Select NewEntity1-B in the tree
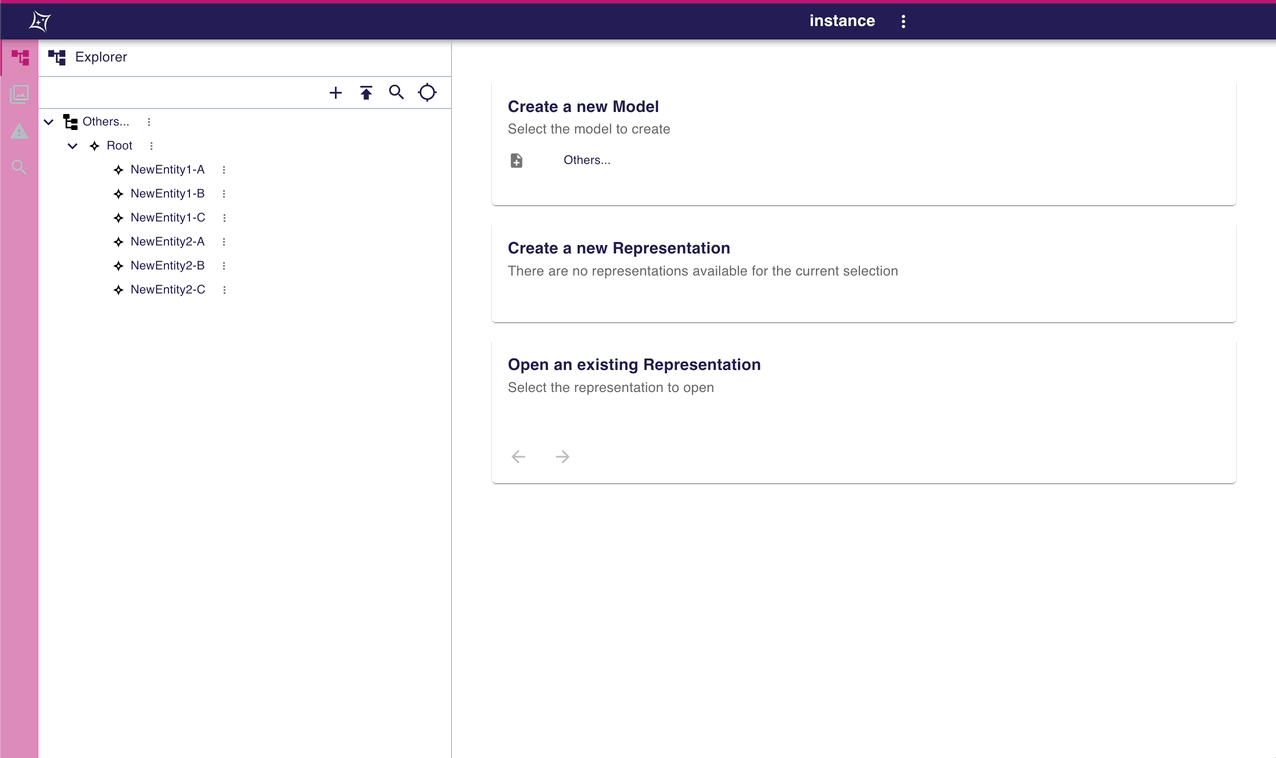This screenshot has width=1276, height=758. coord(167,194)
